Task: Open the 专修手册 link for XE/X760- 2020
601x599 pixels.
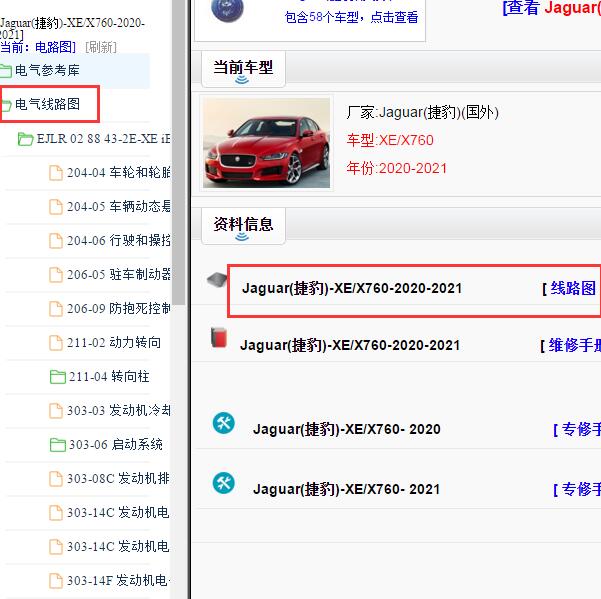Action: pyautogui.click(x=581, y=429)
